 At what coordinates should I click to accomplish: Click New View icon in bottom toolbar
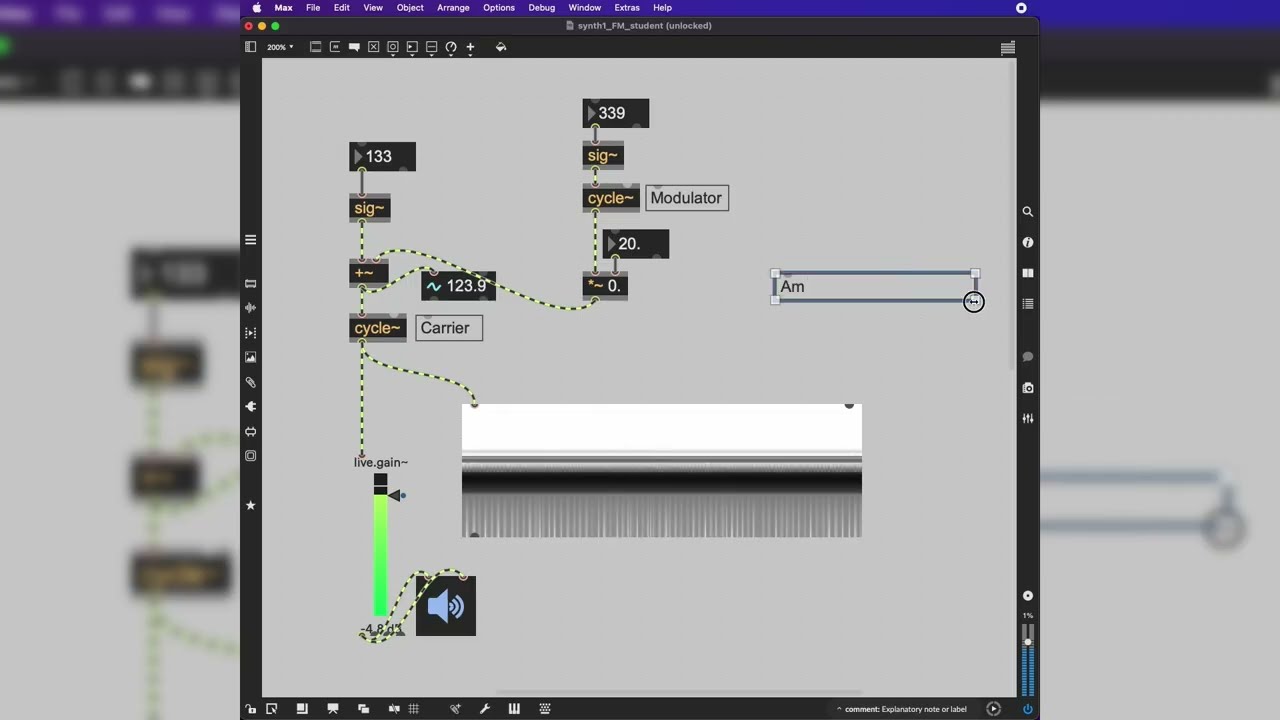click(302, 709)
